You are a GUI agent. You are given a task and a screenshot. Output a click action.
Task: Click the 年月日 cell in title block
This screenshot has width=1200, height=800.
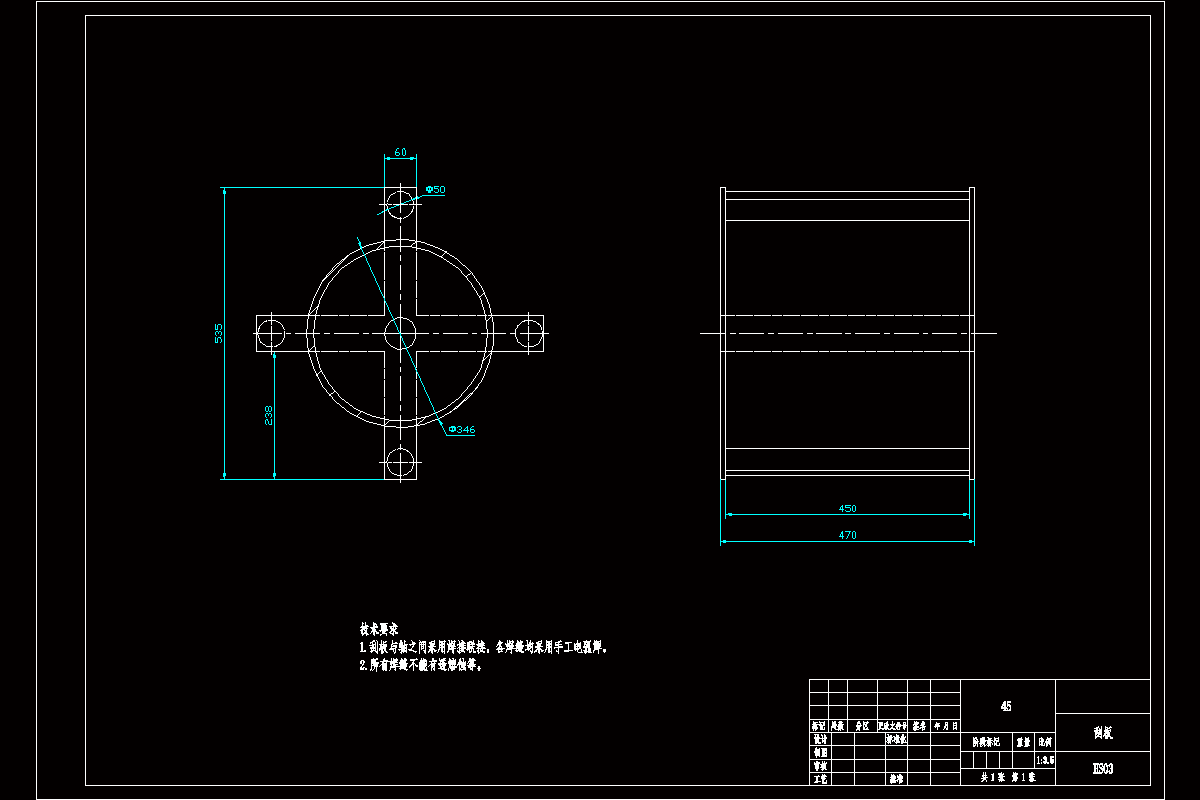[x=945, y=725]
